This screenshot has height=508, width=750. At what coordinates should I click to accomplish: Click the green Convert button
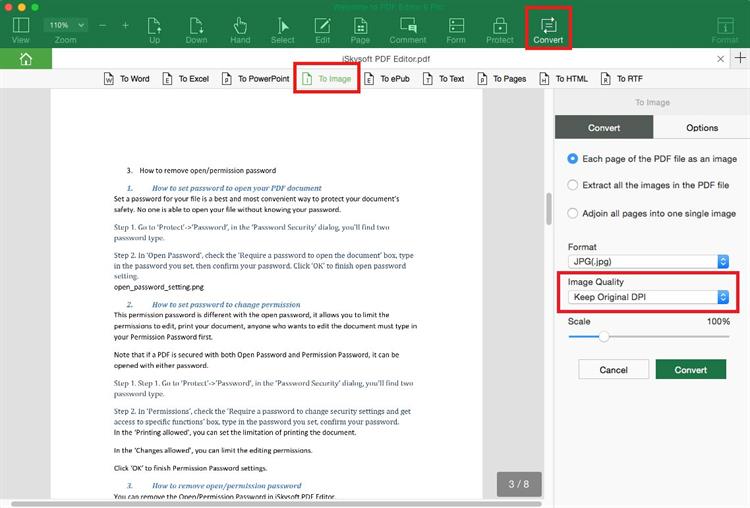tap(691, 370)
